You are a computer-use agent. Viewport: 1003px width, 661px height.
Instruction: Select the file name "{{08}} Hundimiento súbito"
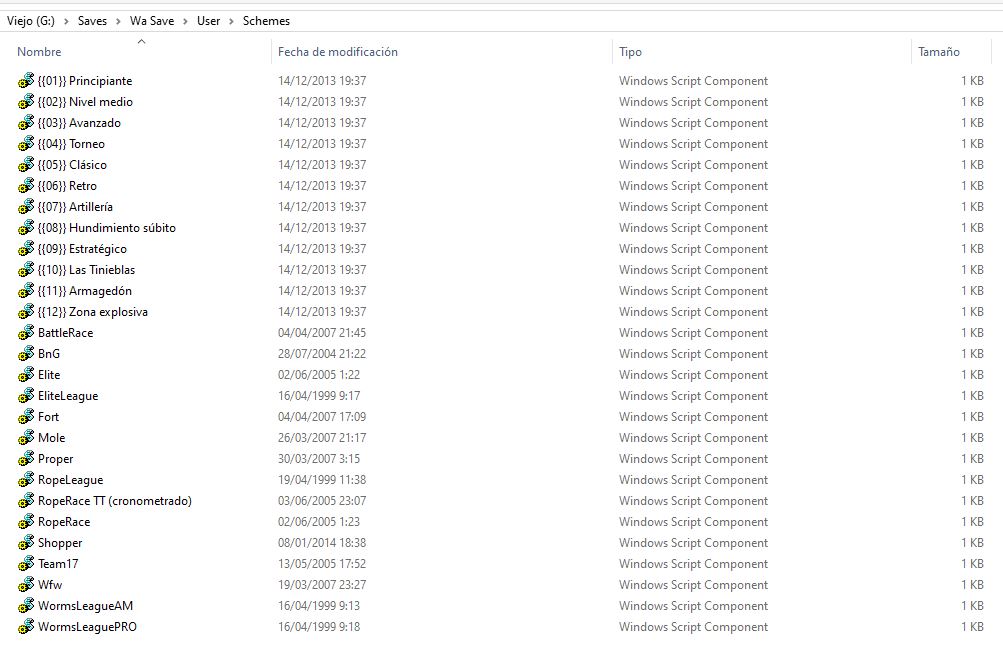coord(107,228)
